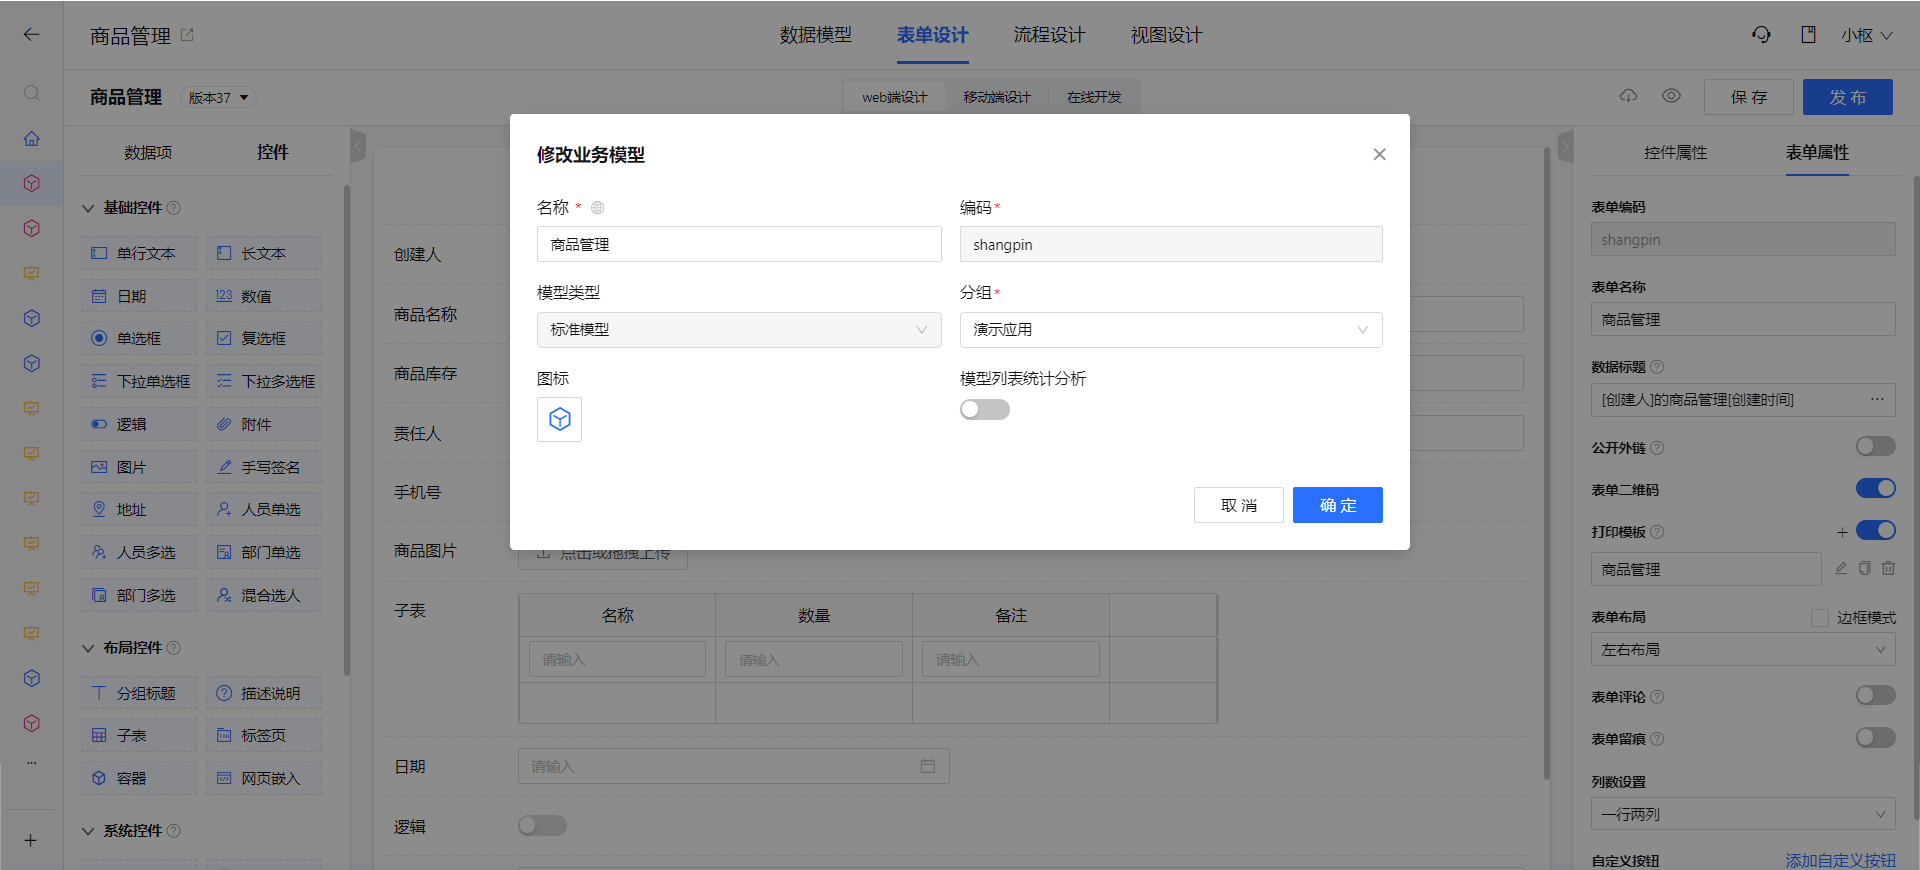
Task: Copy the print template icon
Action: click(1865, 568)
